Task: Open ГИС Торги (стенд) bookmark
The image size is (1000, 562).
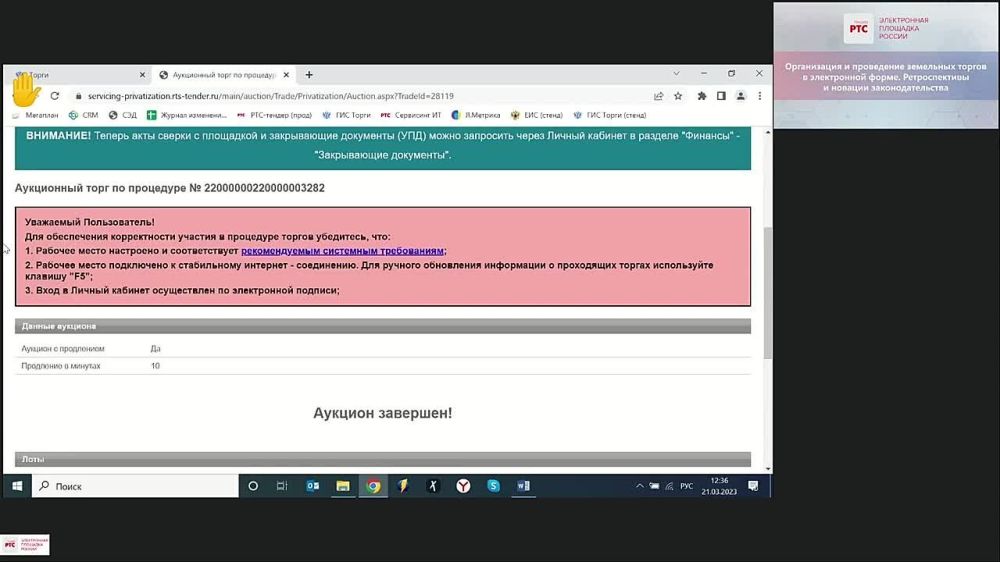Action: (x=610, y=115)
